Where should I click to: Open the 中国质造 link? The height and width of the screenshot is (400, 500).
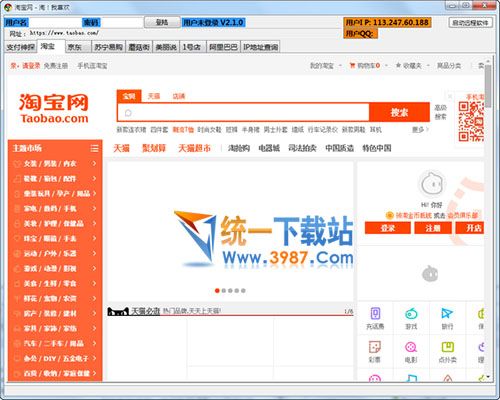click(339, 148)
